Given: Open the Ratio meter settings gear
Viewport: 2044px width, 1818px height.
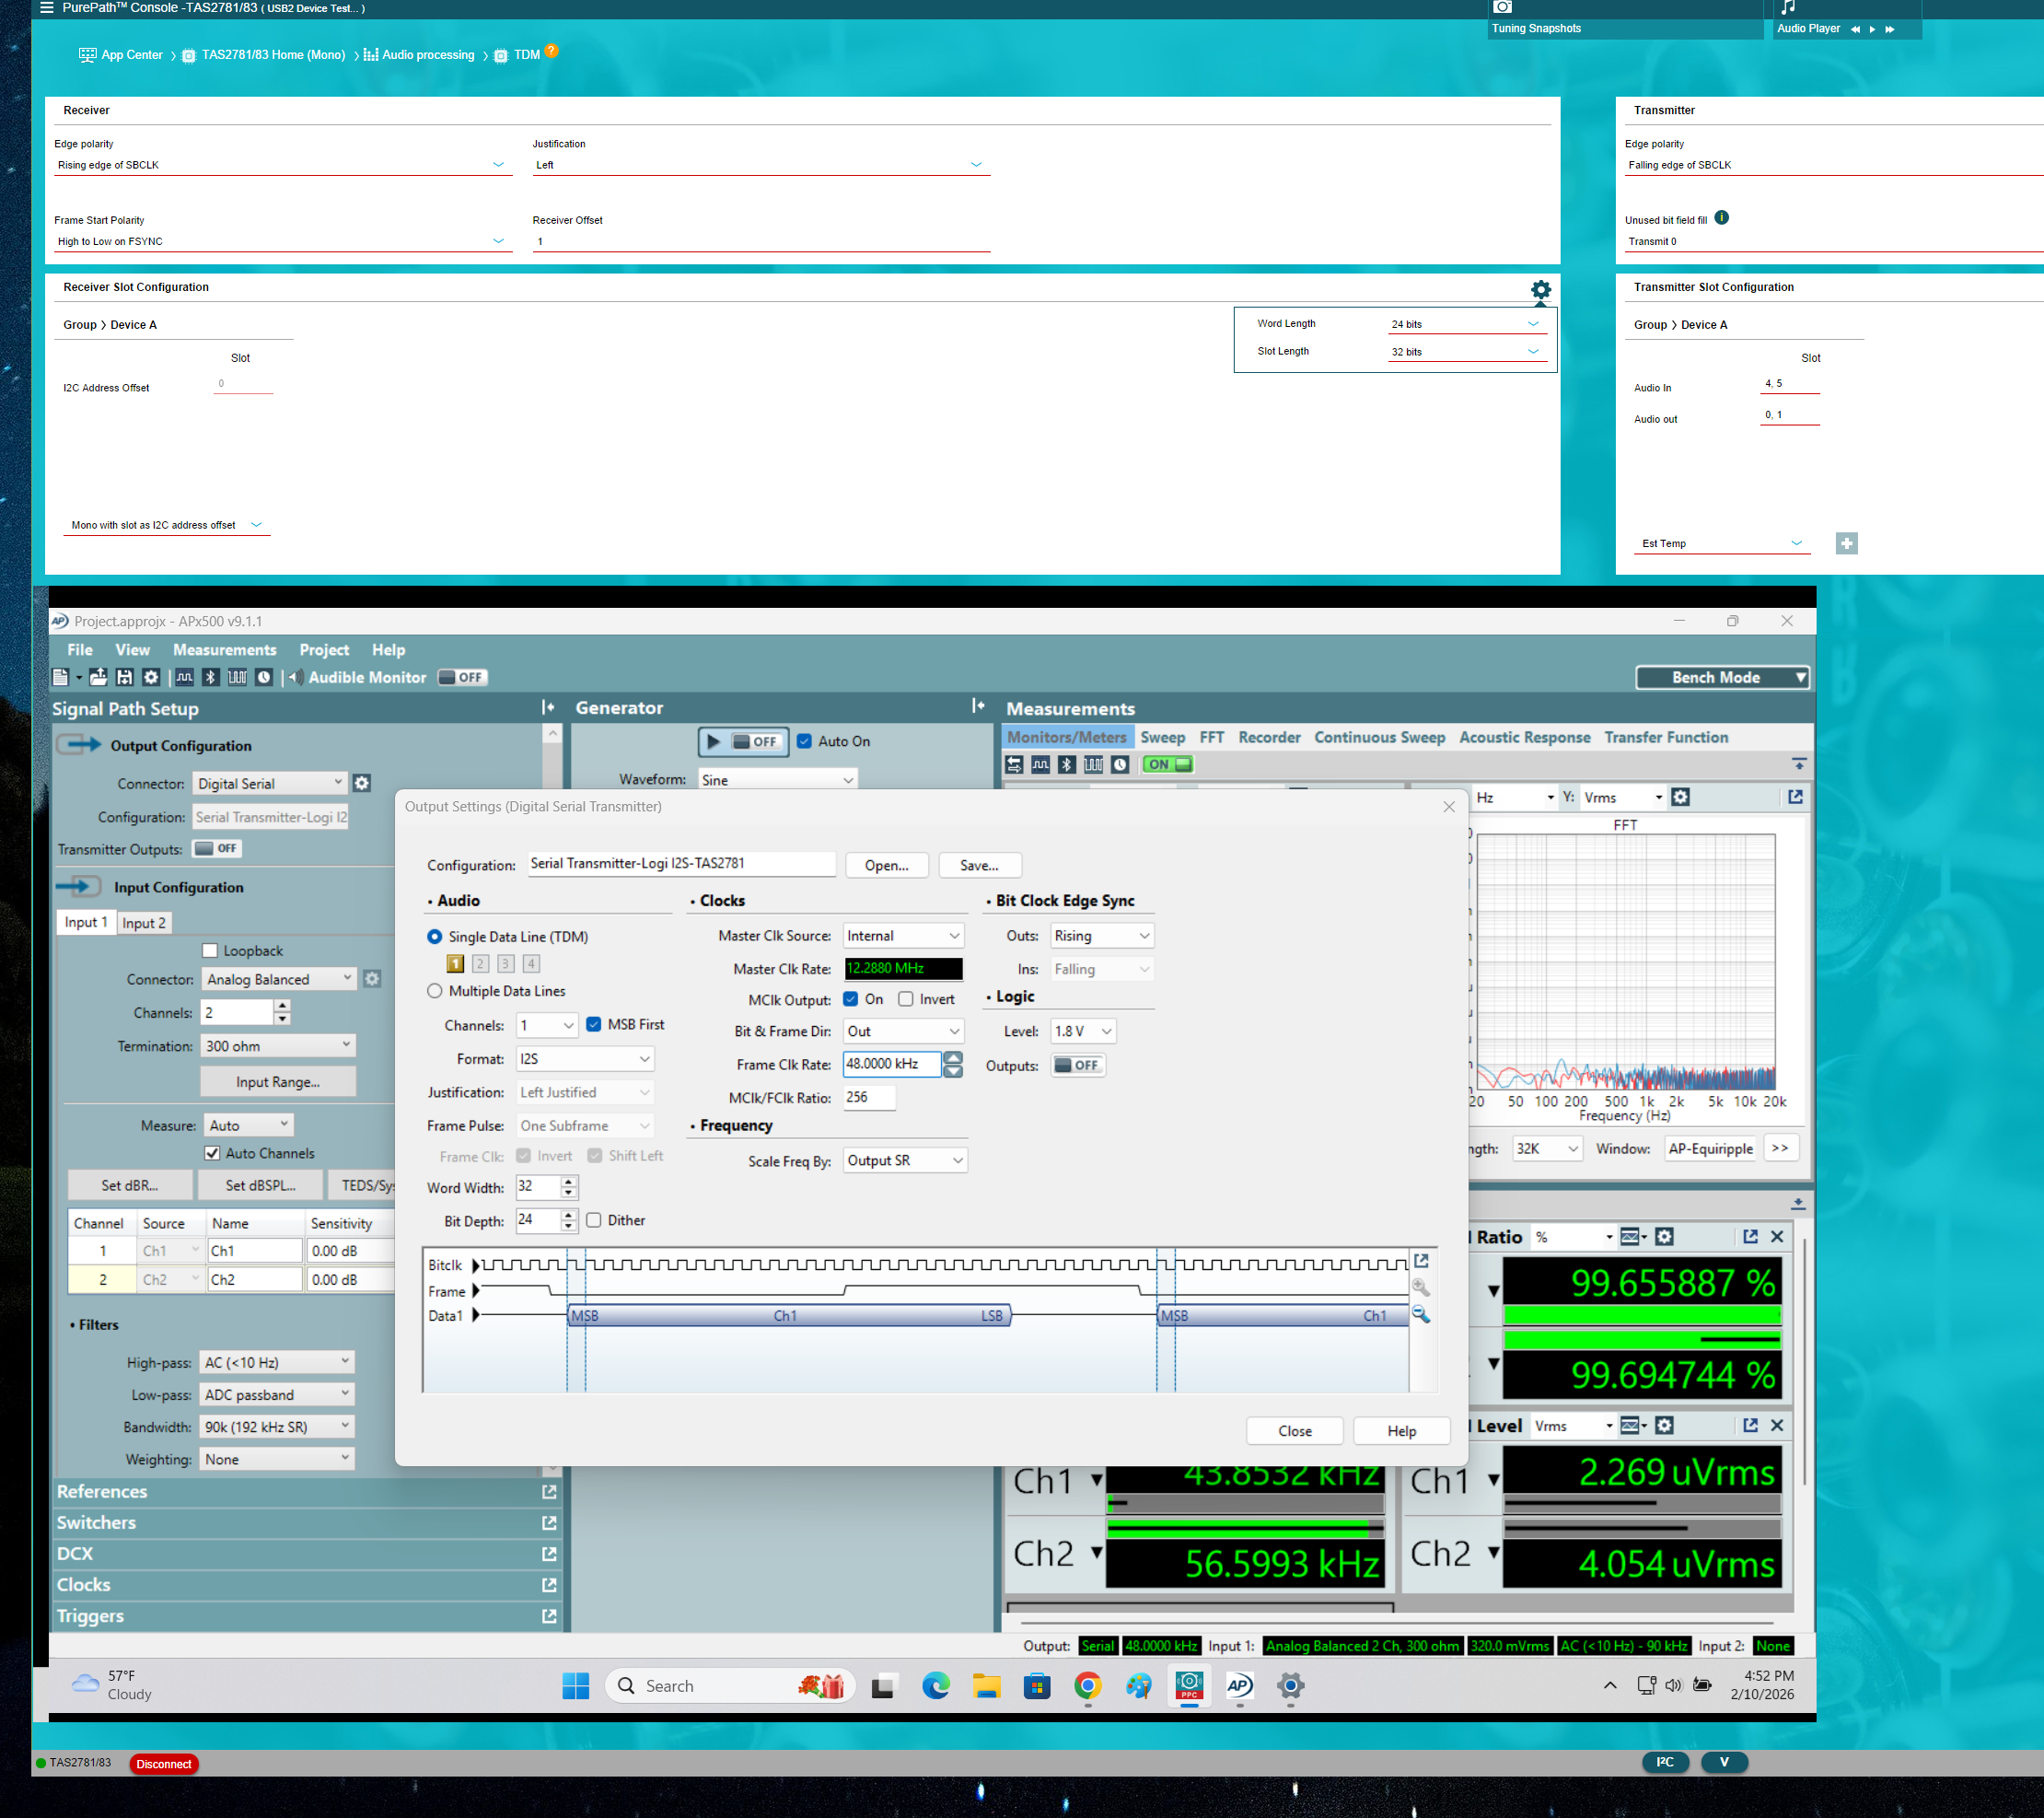Looking at the screenshot, I should 1664,1236.
